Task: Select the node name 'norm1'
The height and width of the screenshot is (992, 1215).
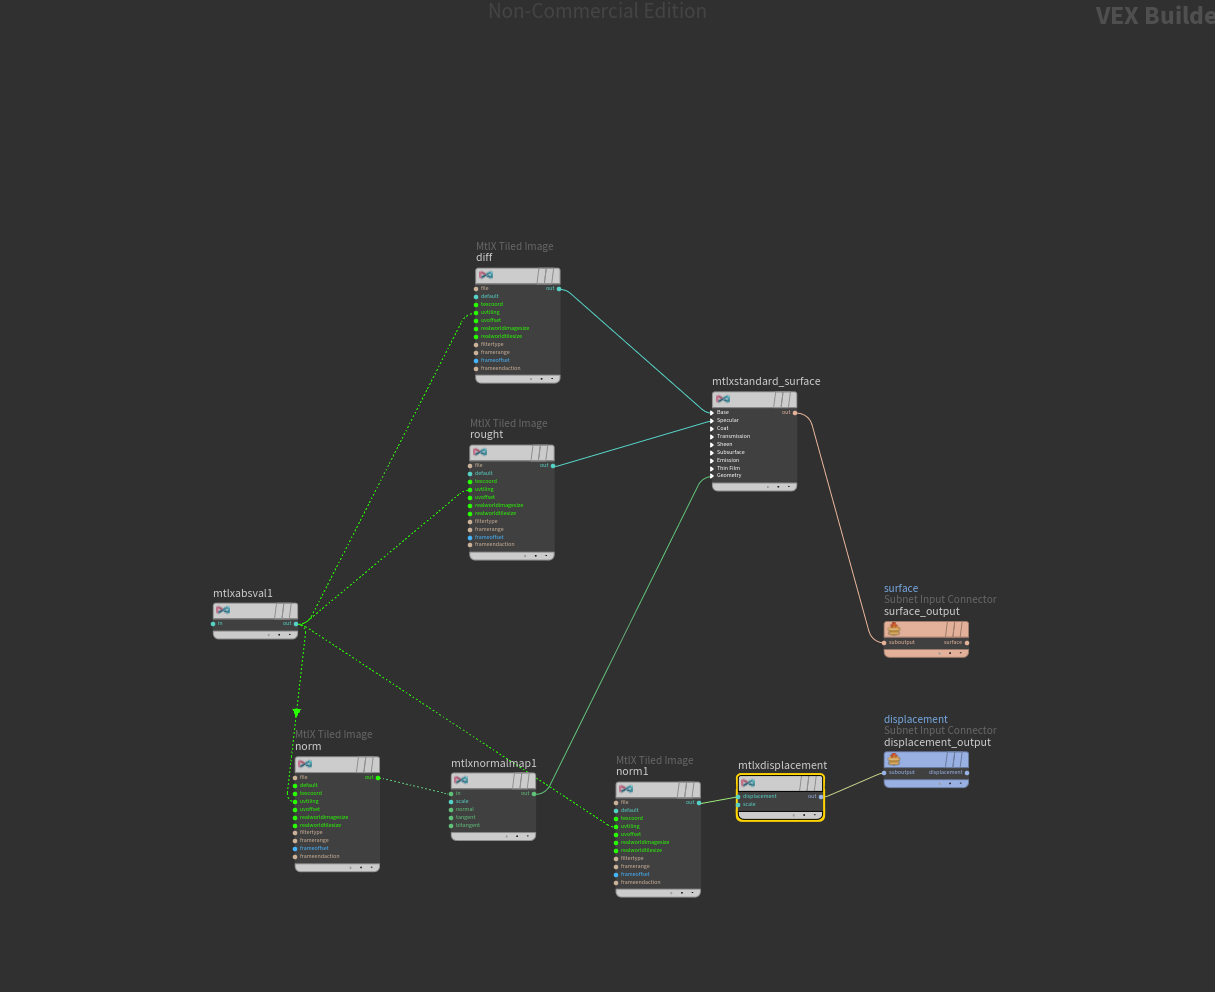Action: (x=632, y=772)
